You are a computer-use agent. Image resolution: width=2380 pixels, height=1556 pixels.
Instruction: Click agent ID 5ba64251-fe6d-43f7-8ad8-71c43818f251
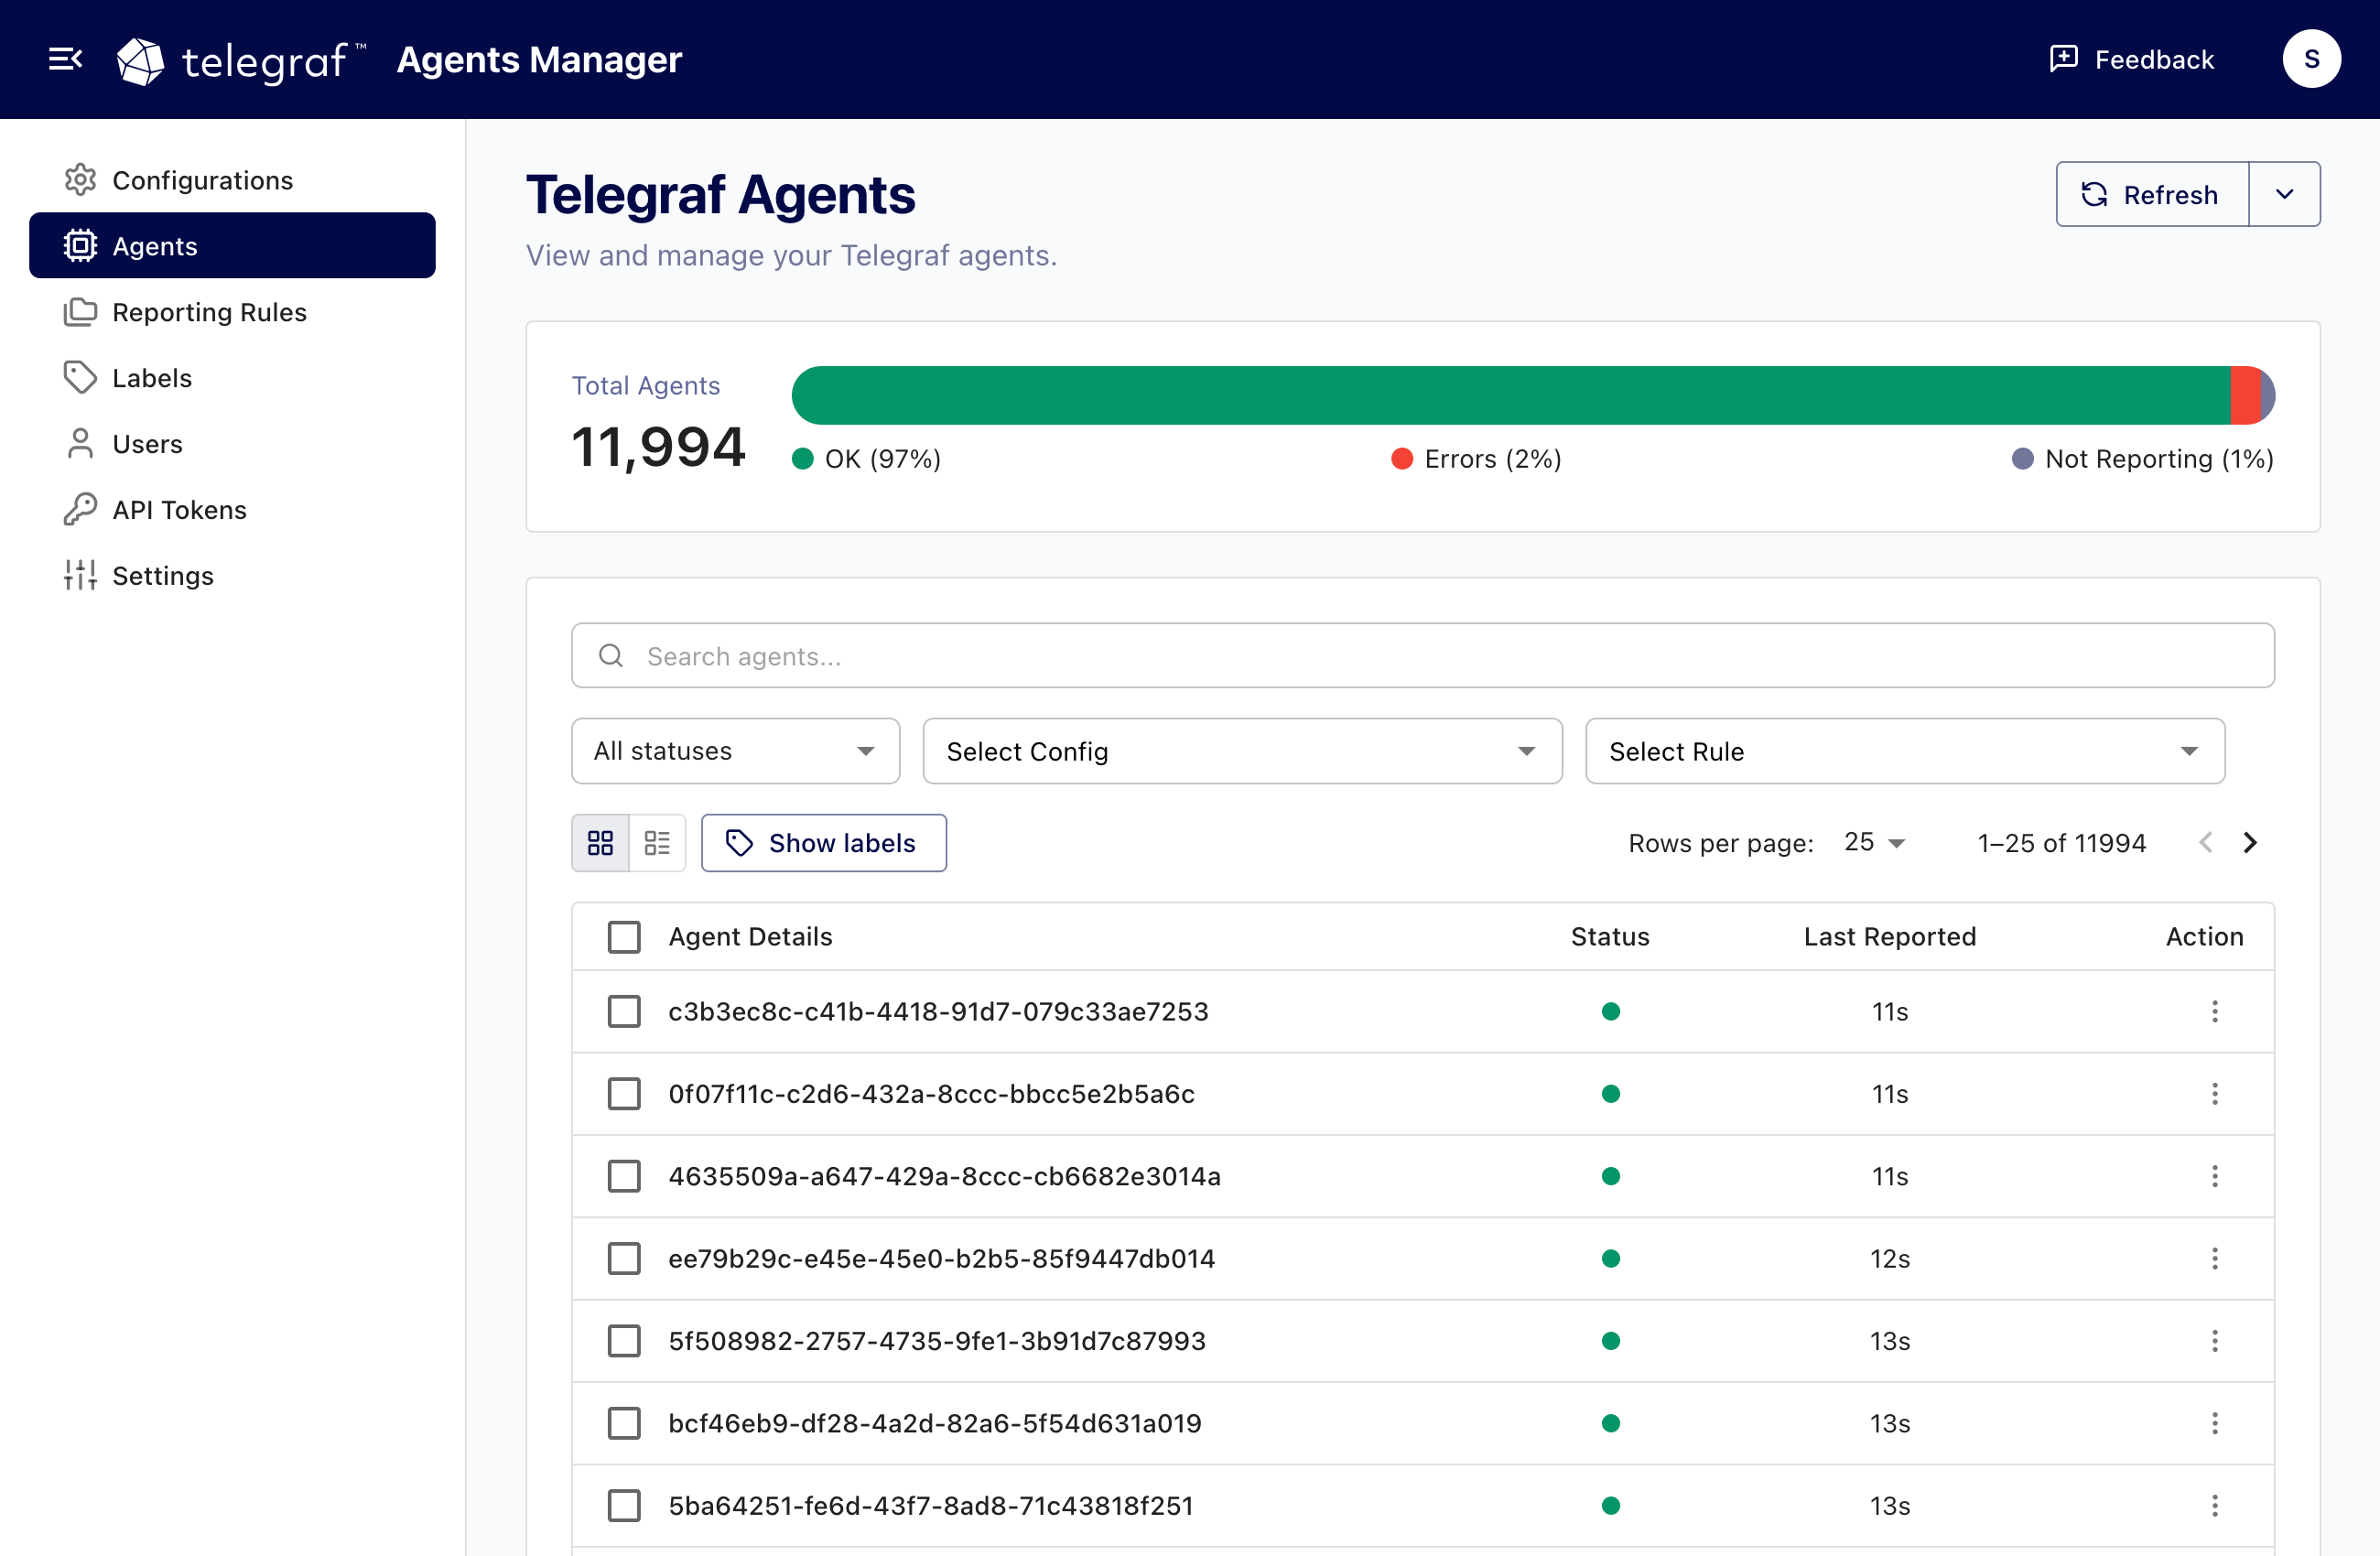[931, 1506]
